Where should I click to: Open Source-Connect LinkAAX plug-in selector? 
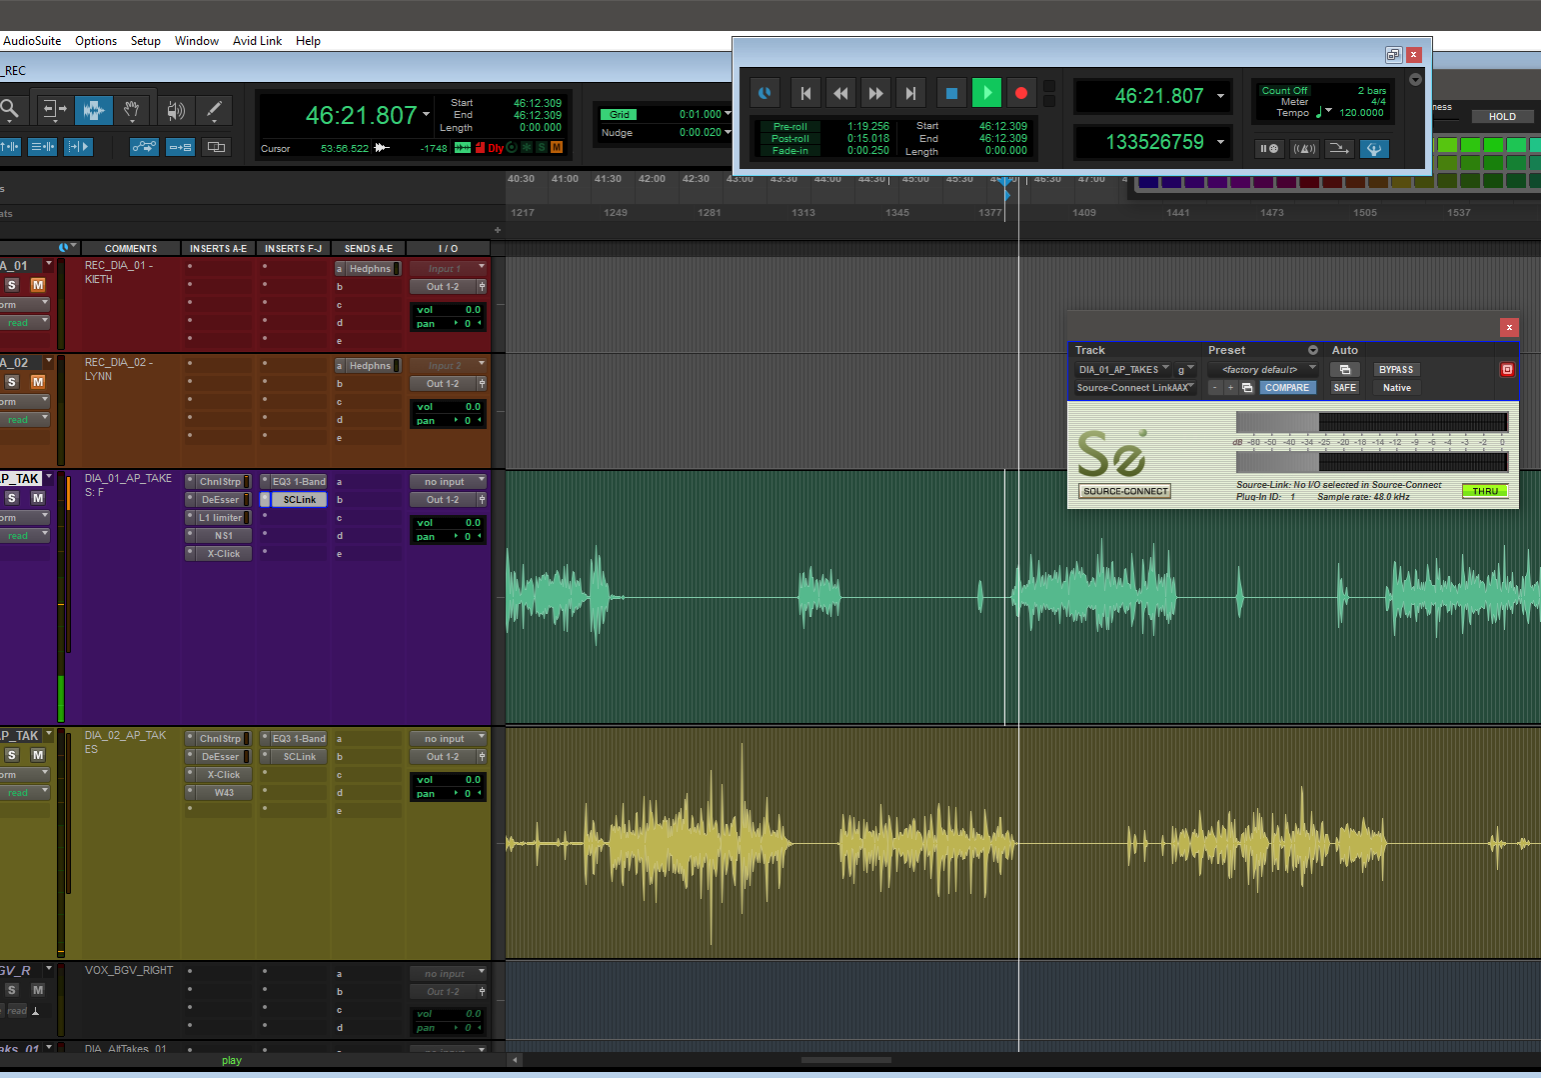[x=1136, y=388]
